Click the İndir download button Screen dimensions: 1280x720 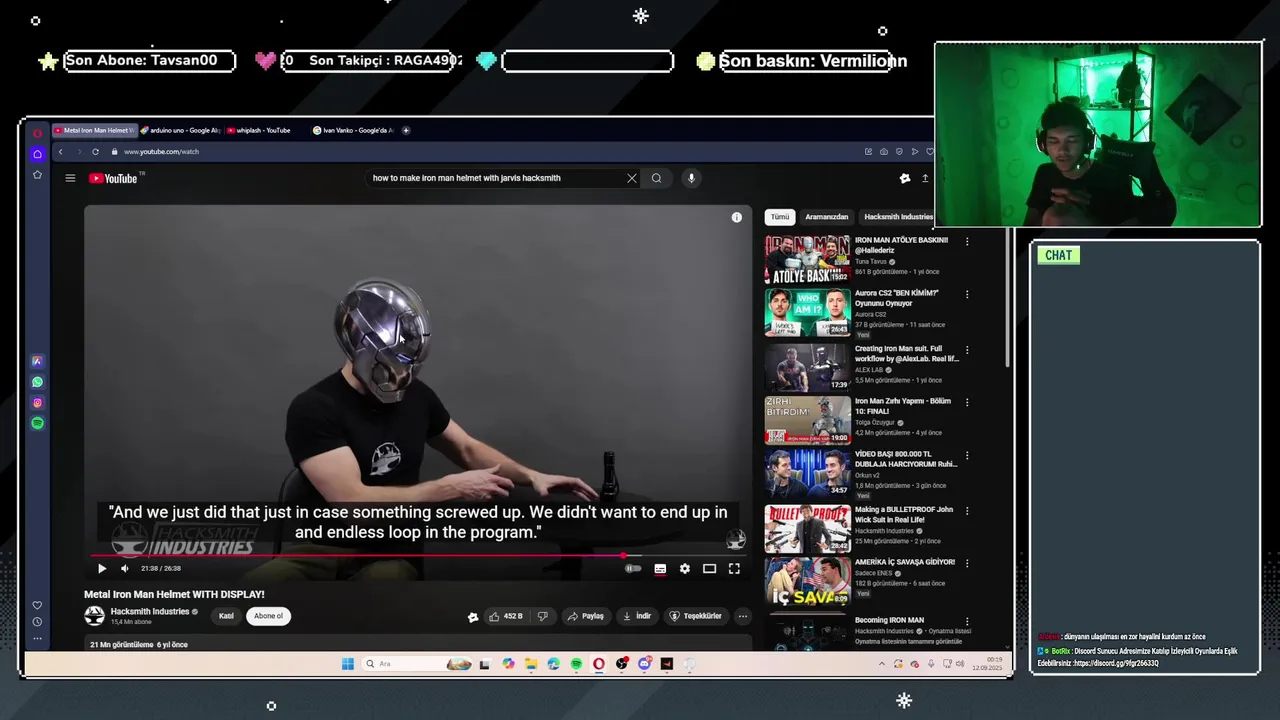tap(637, 616)
